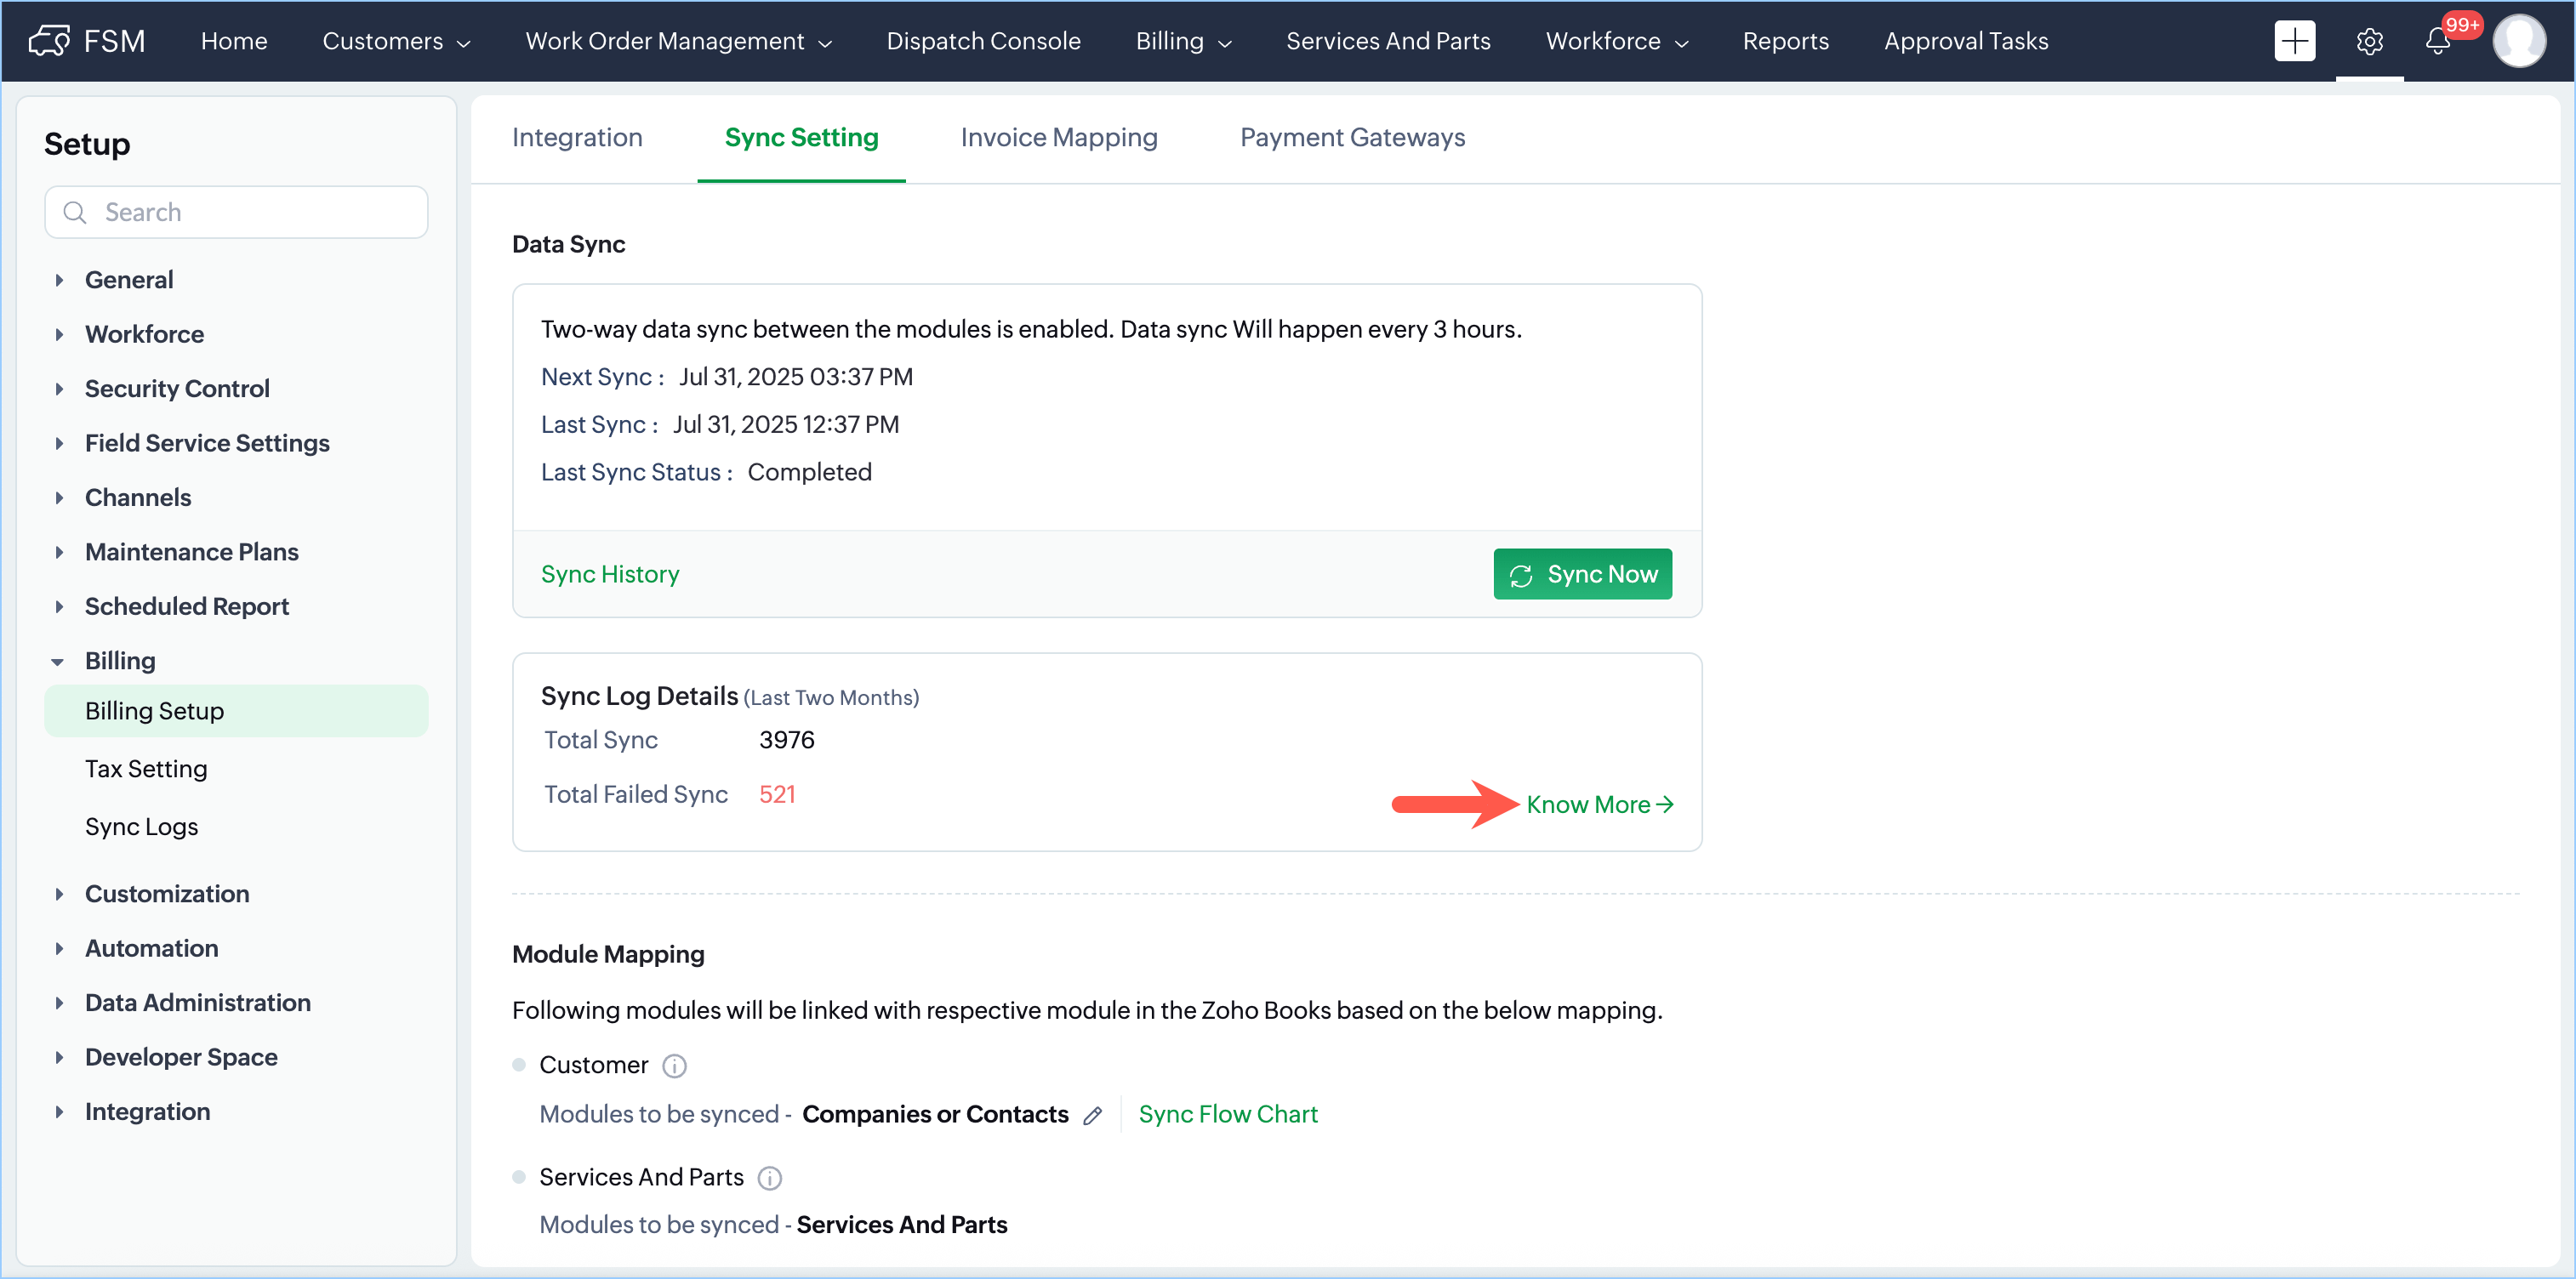Open the notifications bell icon
Image resolution: width=2576 pixels, height=1279 pixels.
point(2437,41)
